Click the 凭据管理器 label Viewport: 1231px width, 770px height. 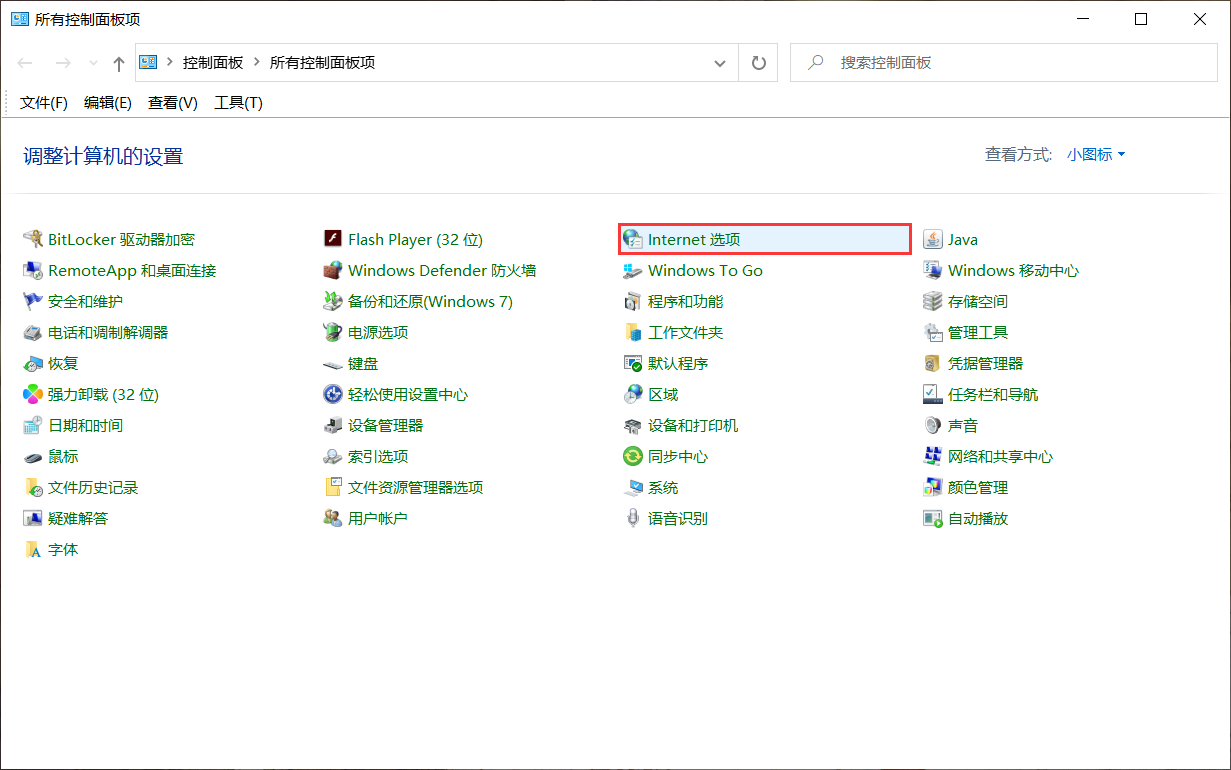[986, 363]
